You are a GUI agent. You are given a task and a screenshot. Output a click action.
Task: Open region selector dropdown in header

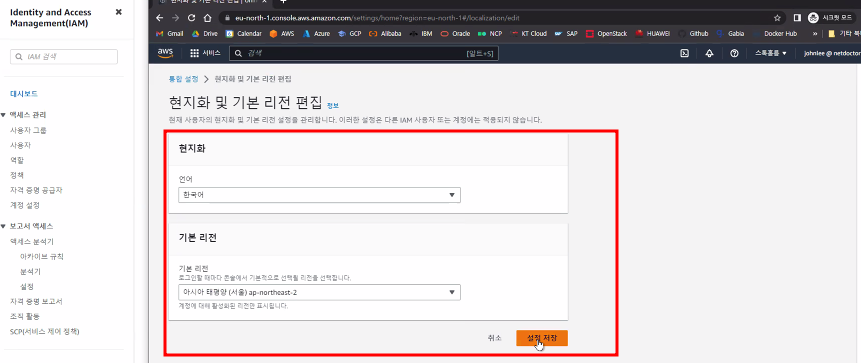pos(770,53)
